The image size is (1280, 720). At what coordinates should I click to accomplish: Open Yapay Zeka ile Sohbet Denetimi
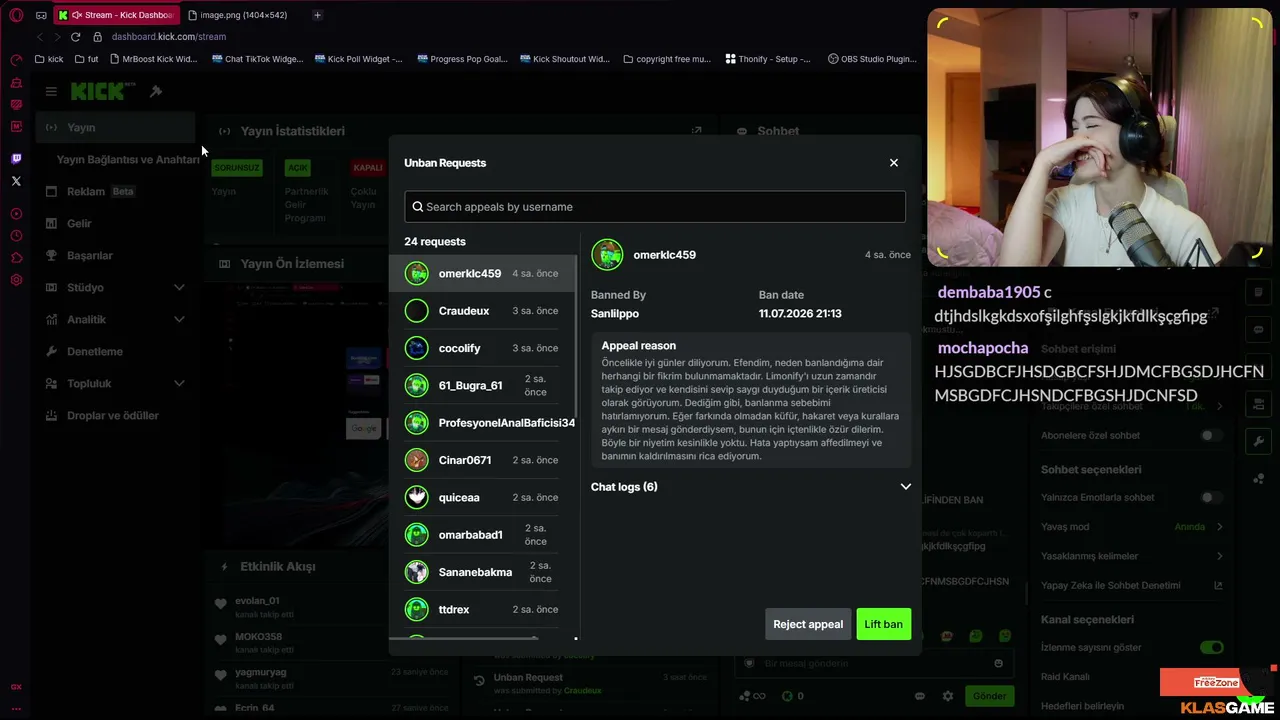tap(1132, 585)
